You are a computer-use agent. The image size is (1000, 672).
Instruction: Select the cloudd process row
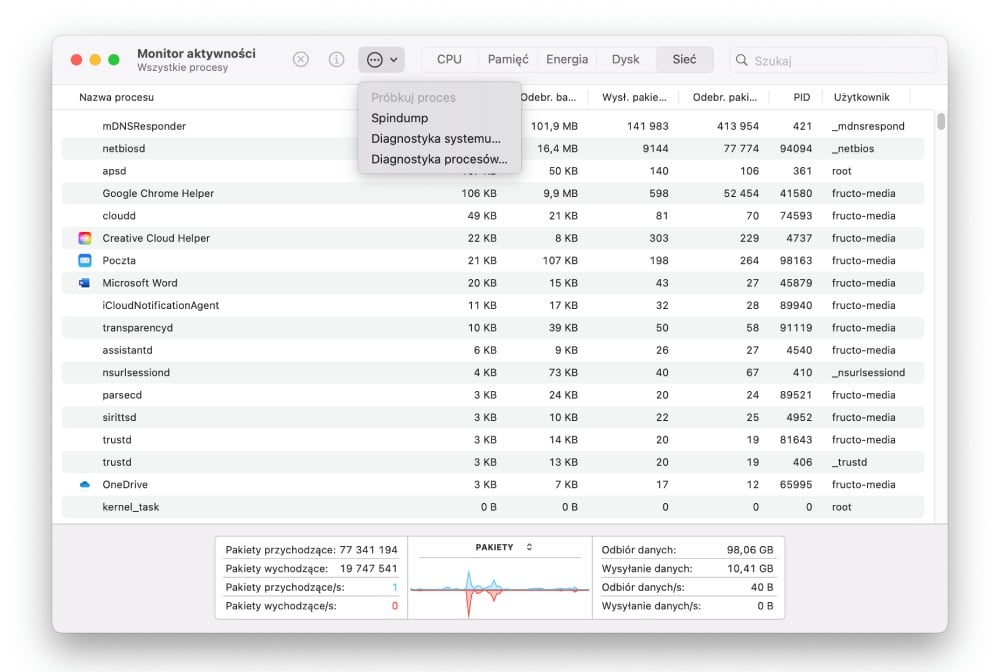click(x=492, y=215)
